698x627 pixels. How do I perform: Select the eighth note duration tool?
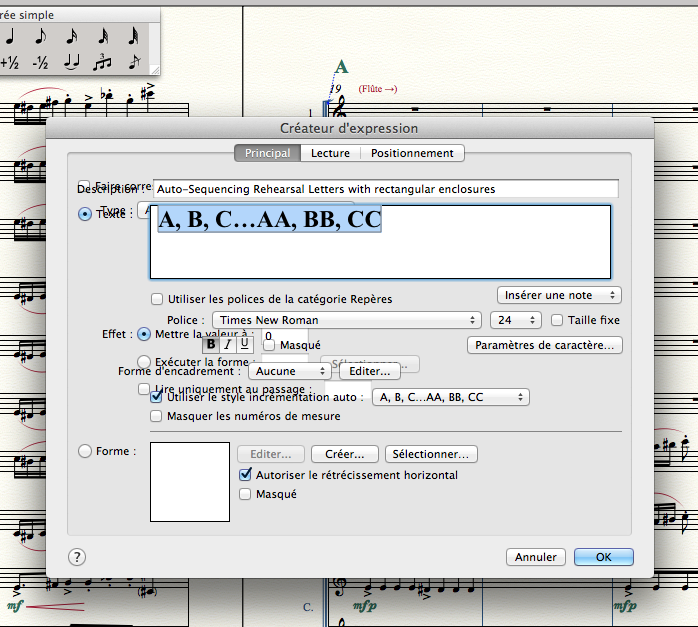click(41, 37)
